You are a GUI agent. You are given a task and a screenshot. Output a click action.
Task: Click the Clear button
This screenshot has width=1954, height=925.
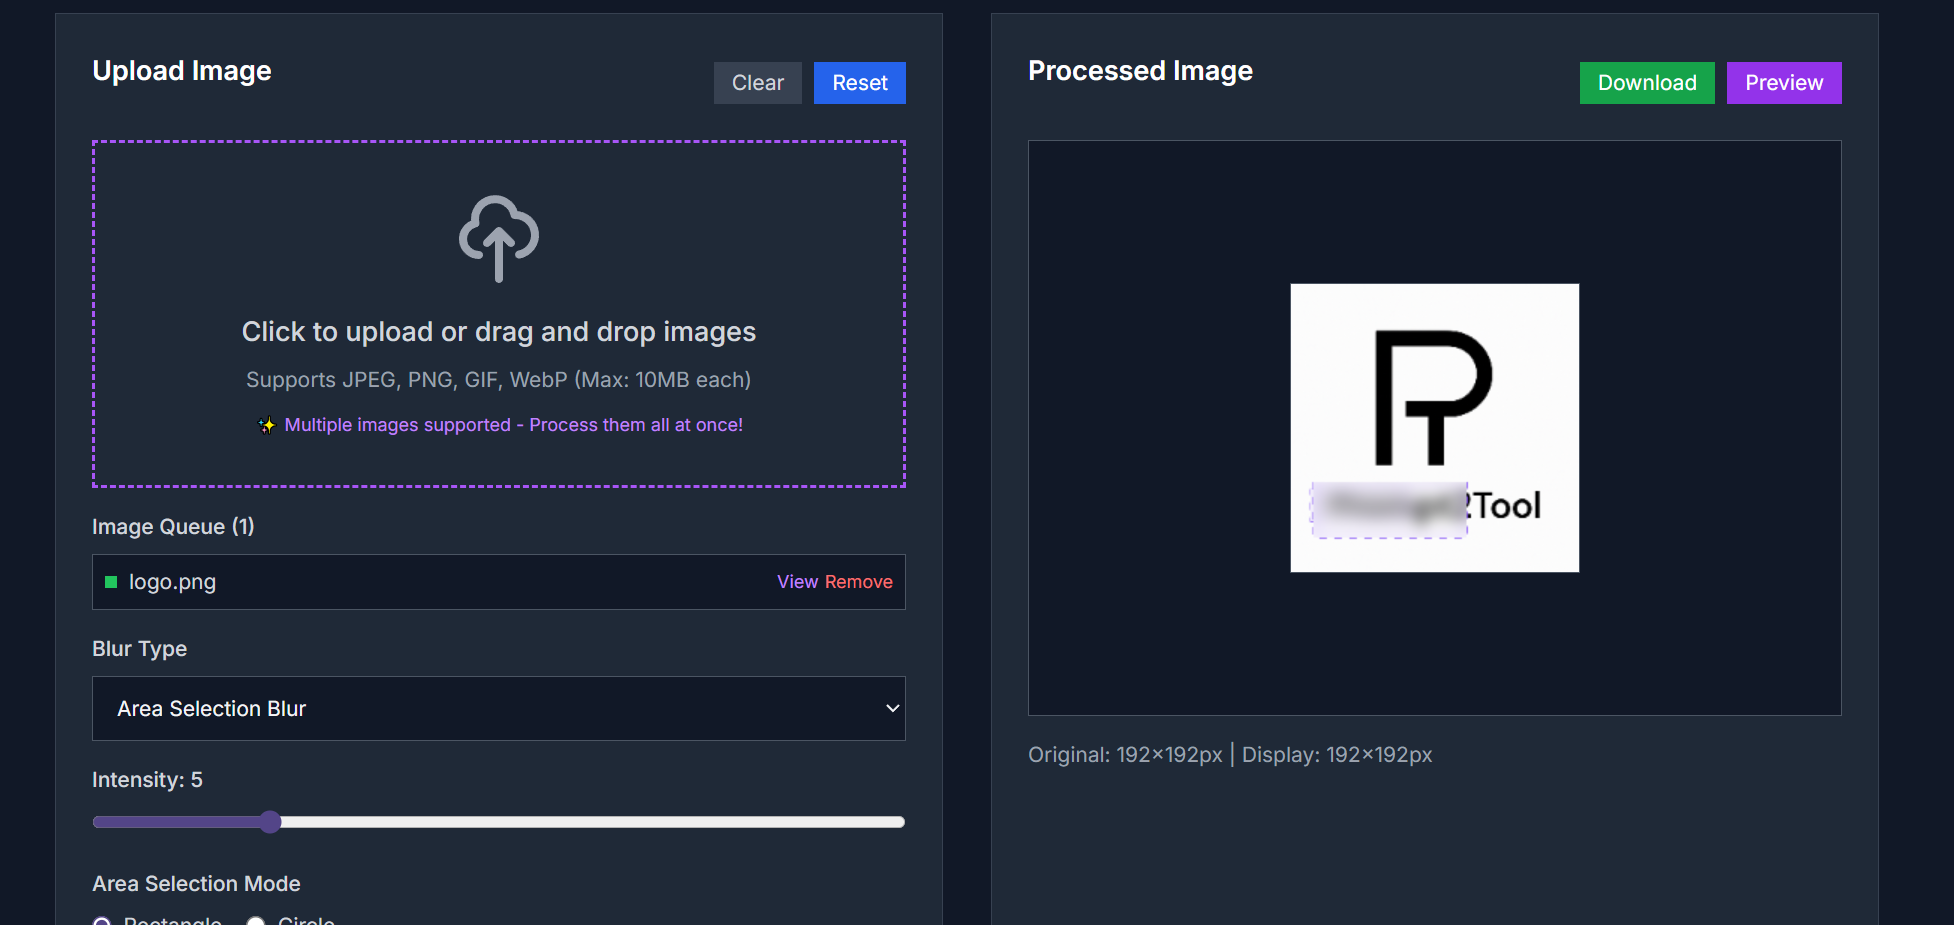click(x=757, y=82)
